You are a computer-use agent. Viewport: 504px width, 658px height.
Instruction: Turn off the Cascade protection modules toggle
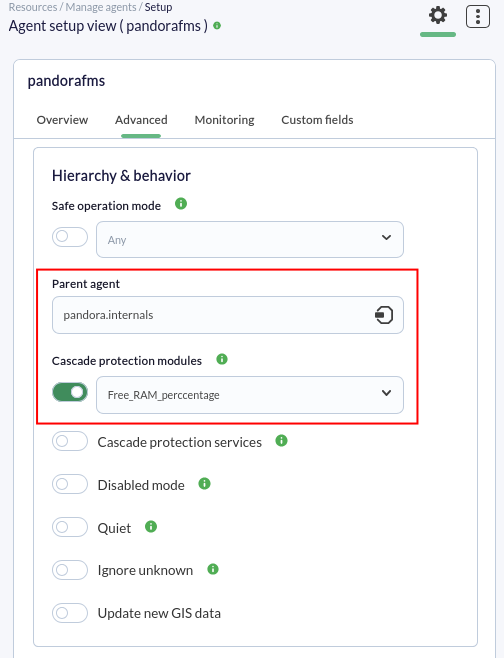coord(70,393)
